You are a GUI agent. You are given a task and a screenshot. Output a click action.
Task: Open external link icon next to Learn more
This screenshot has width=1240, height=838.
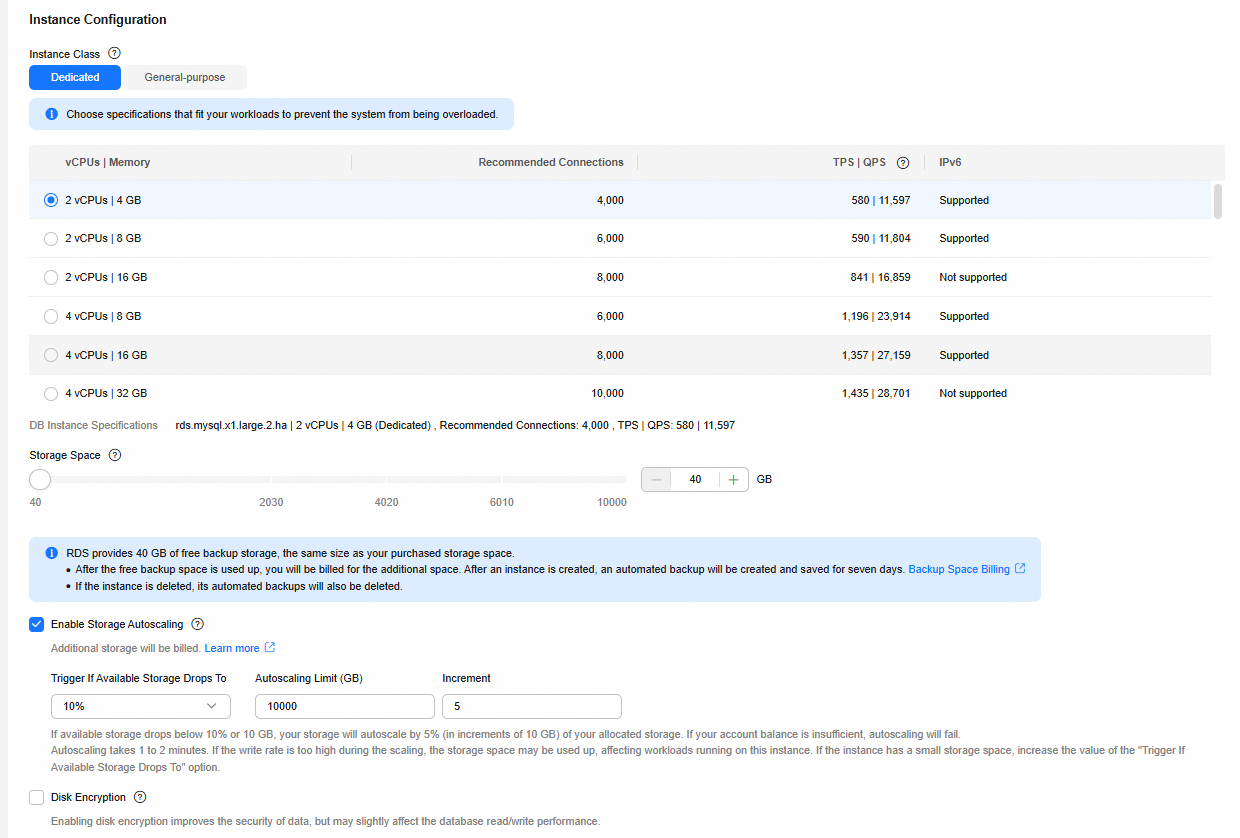point(270,648)
